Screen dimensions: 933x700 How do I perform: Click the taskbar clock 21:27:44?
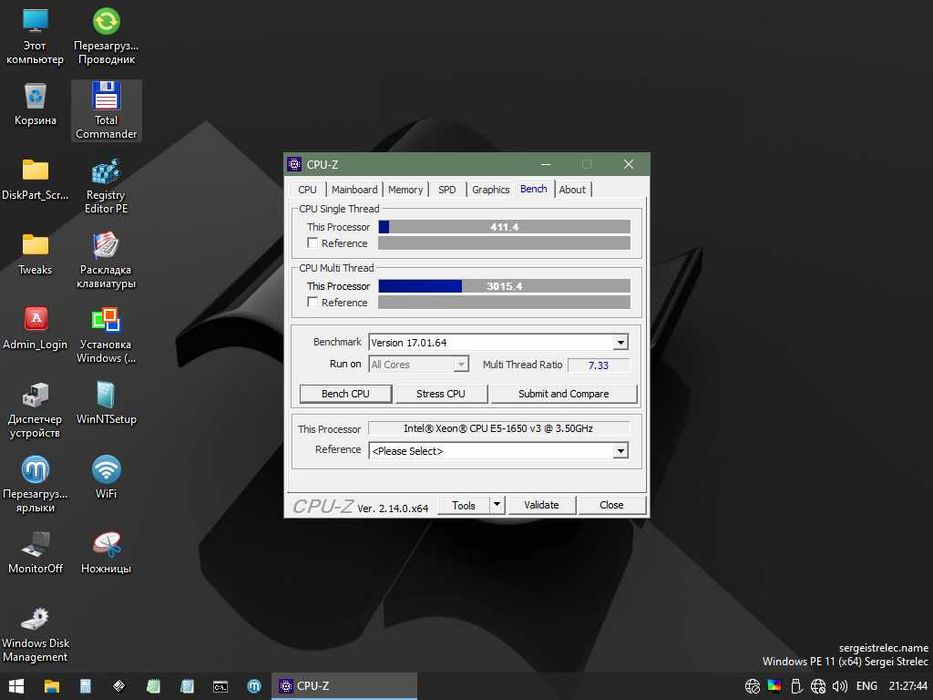908,686
